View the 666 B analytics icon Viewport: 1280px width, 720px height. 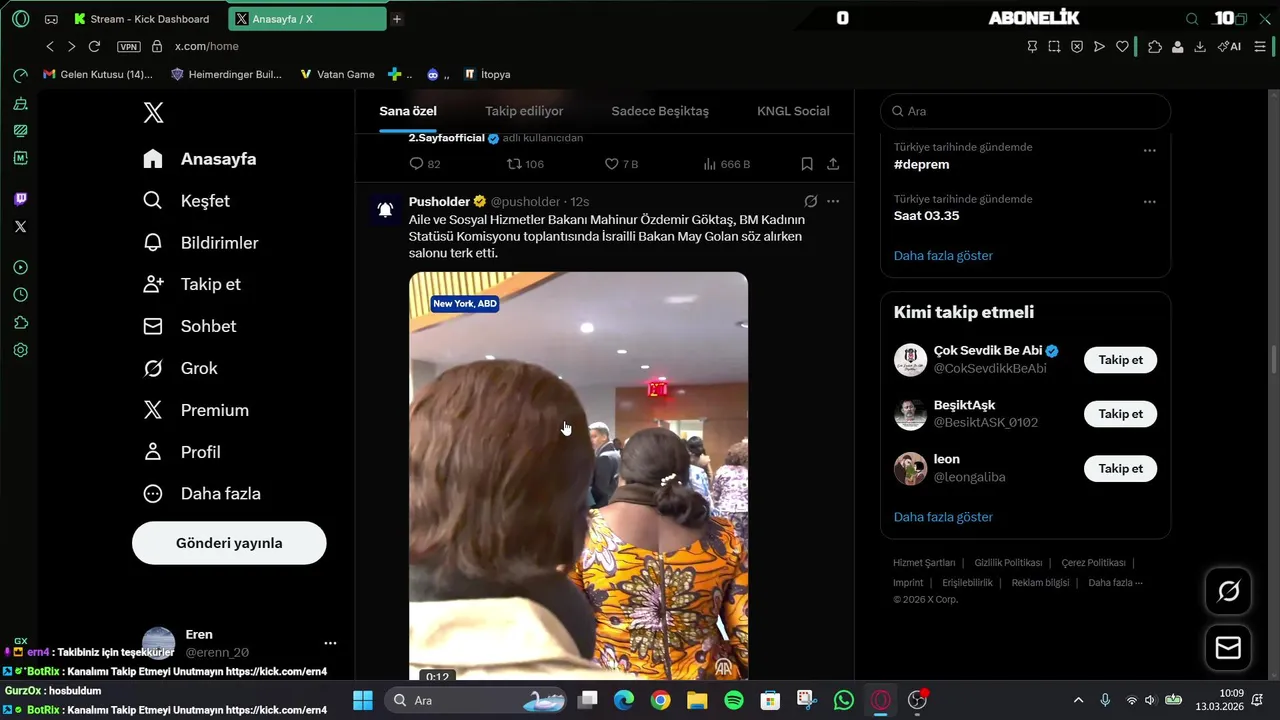tap(709, 164)
